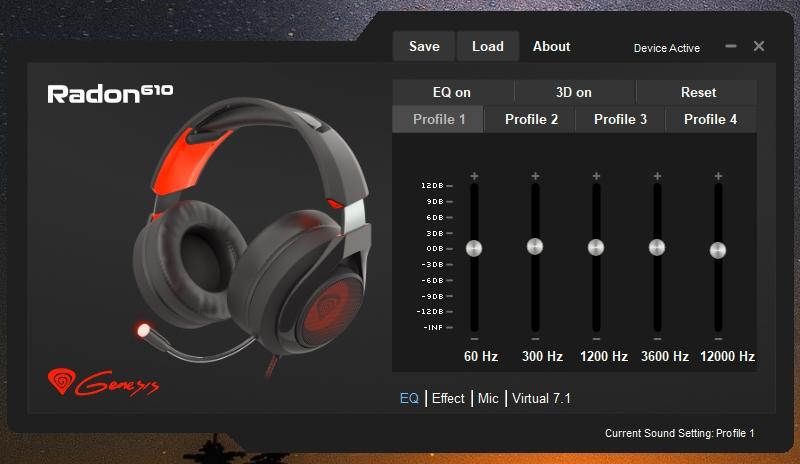
Task: Click the minus icon below 60 Hz slider
Action: click(474, 339)
